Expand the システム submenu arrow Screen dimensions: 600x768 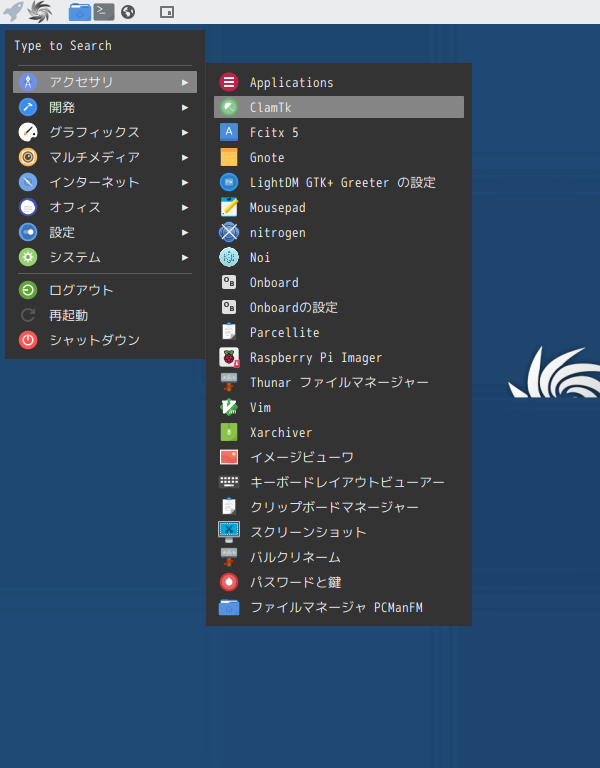point(185,257)
